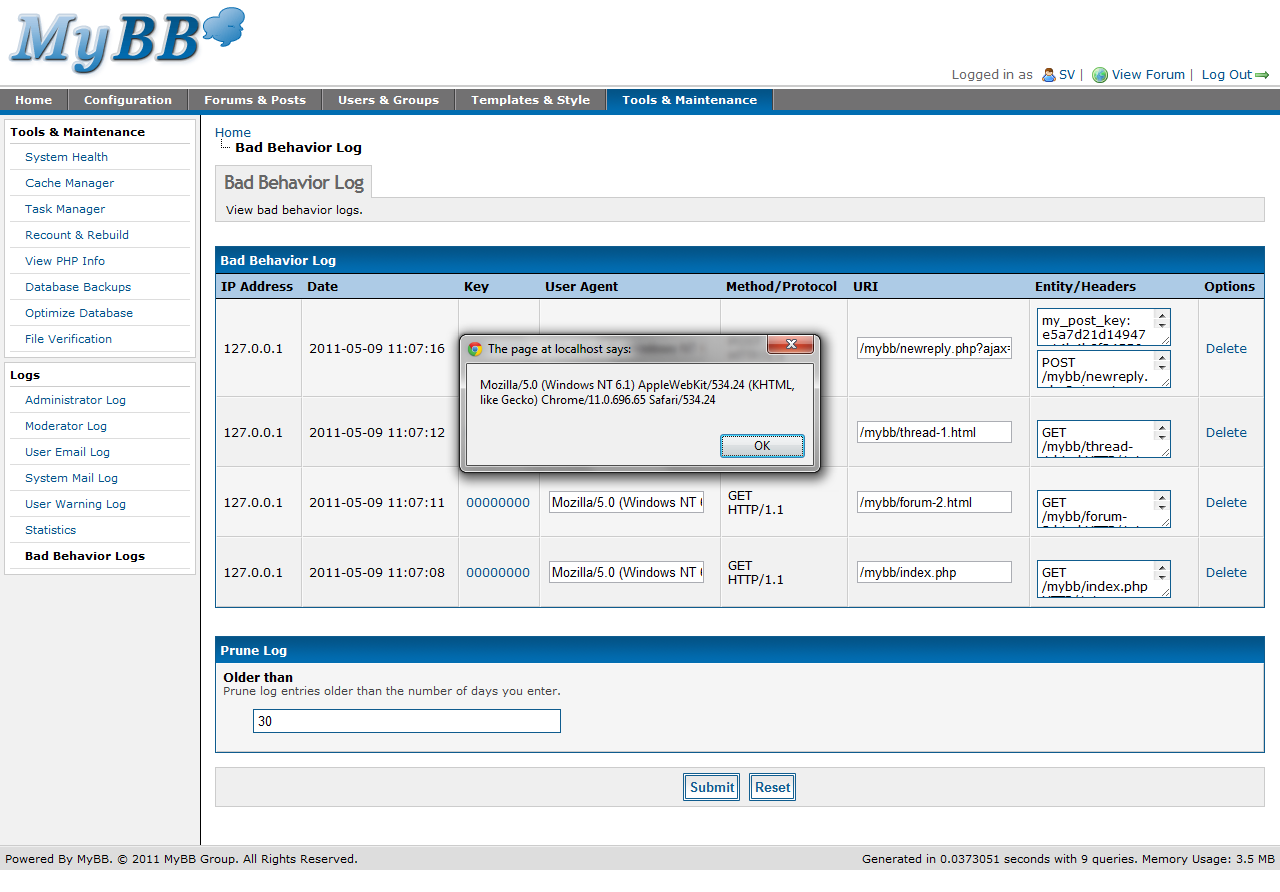Switch to Users & Groups tab
The image size is (1280, 892).
[388, 100]
